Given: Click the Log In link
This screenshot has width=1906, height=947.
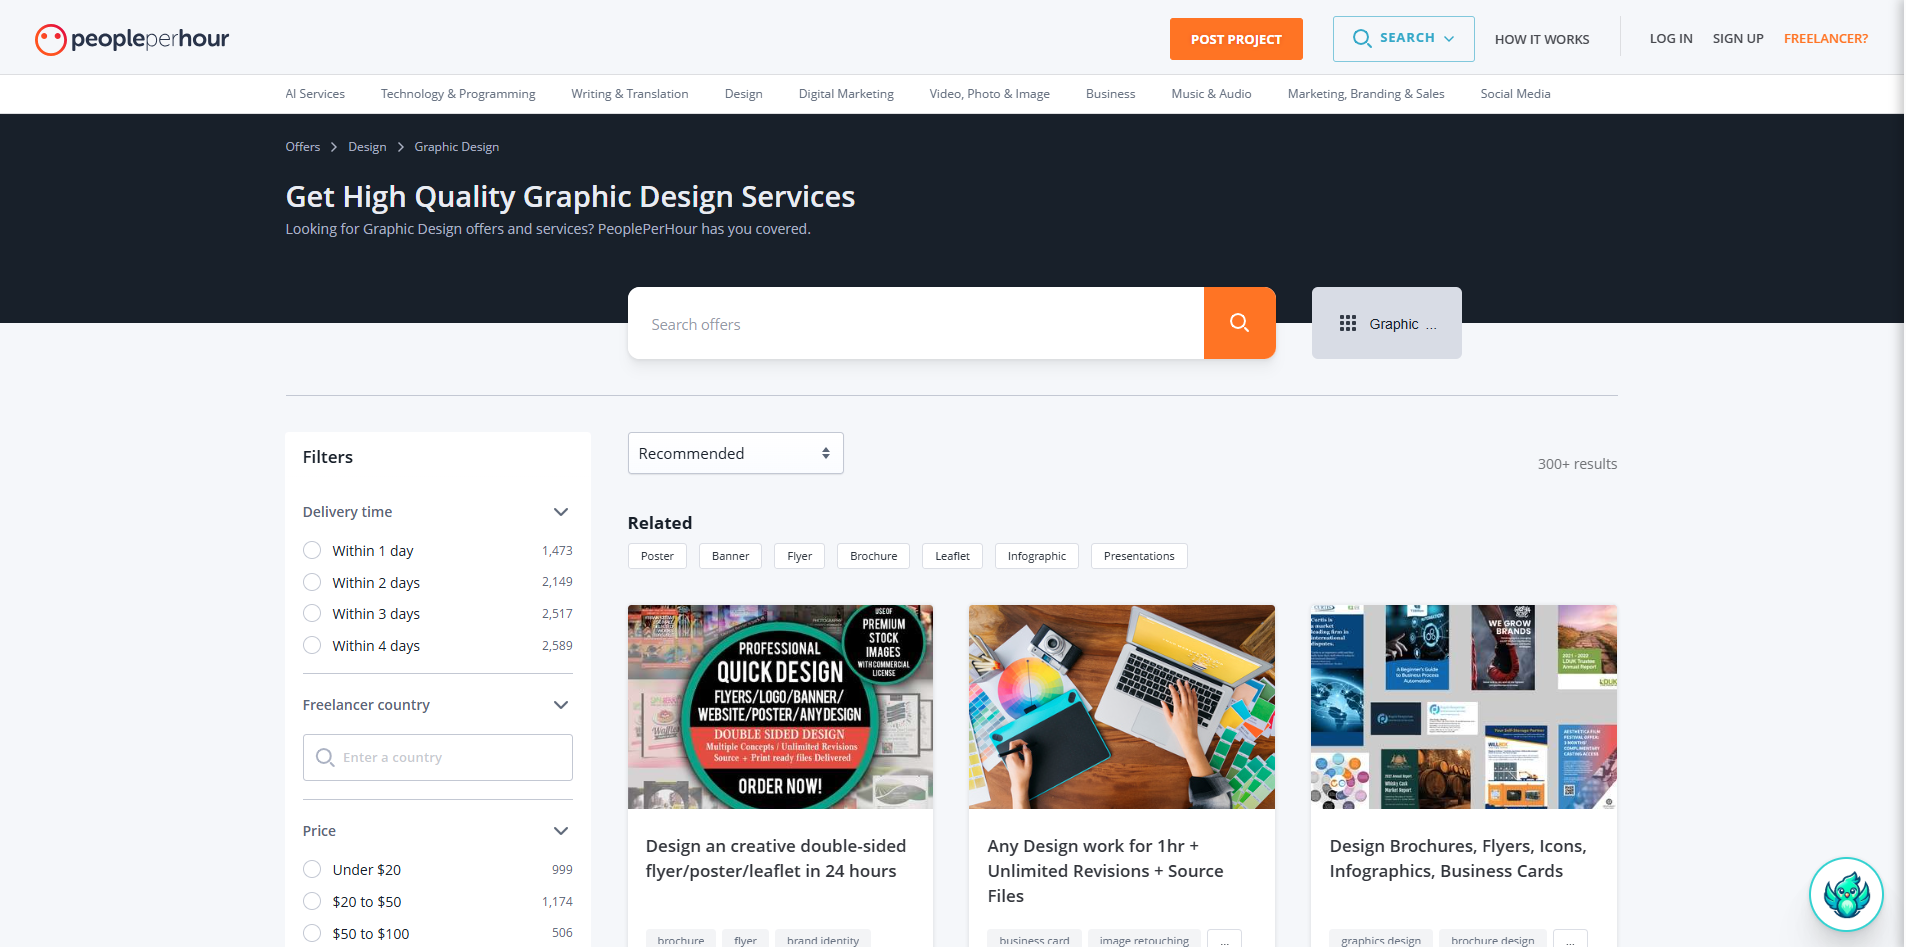Looking at the screenshot, I should point(1671,39).
